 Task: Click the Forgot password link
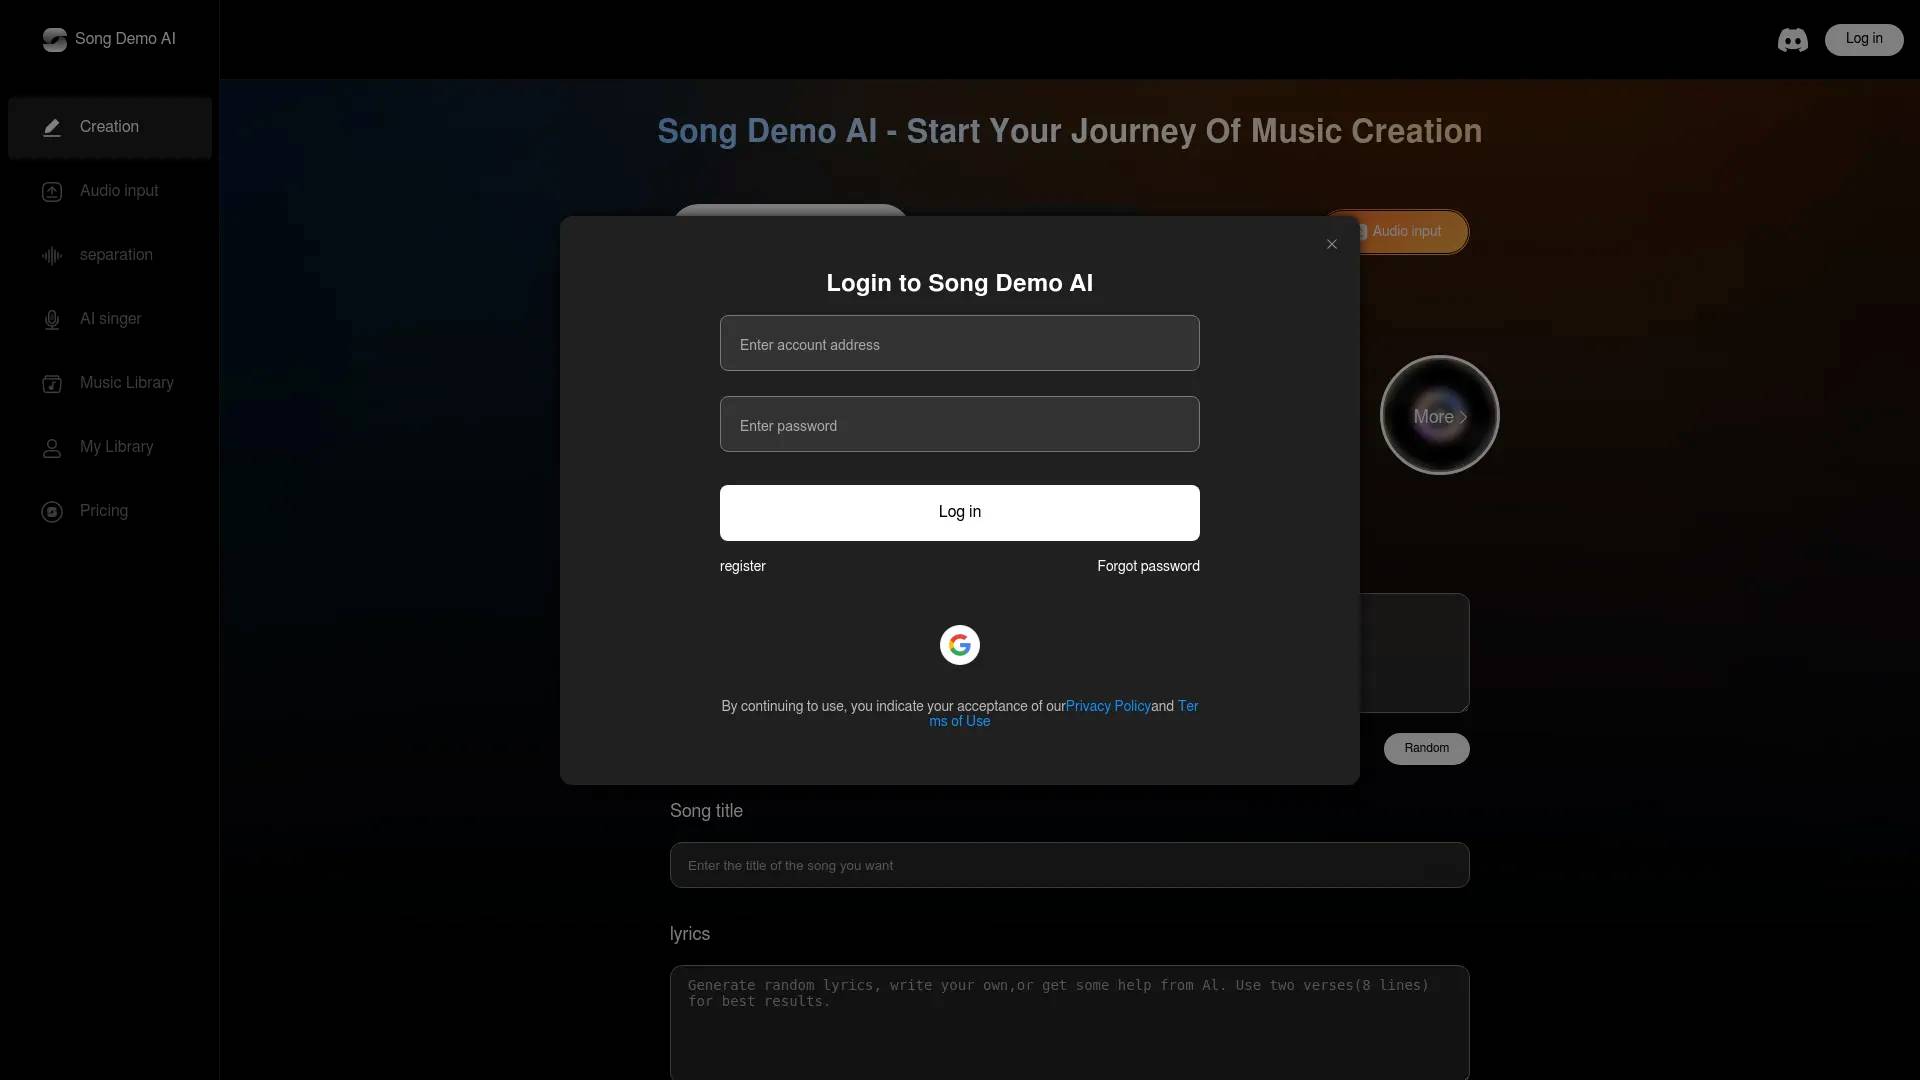pyautogui.click(x=1149, y=566)
